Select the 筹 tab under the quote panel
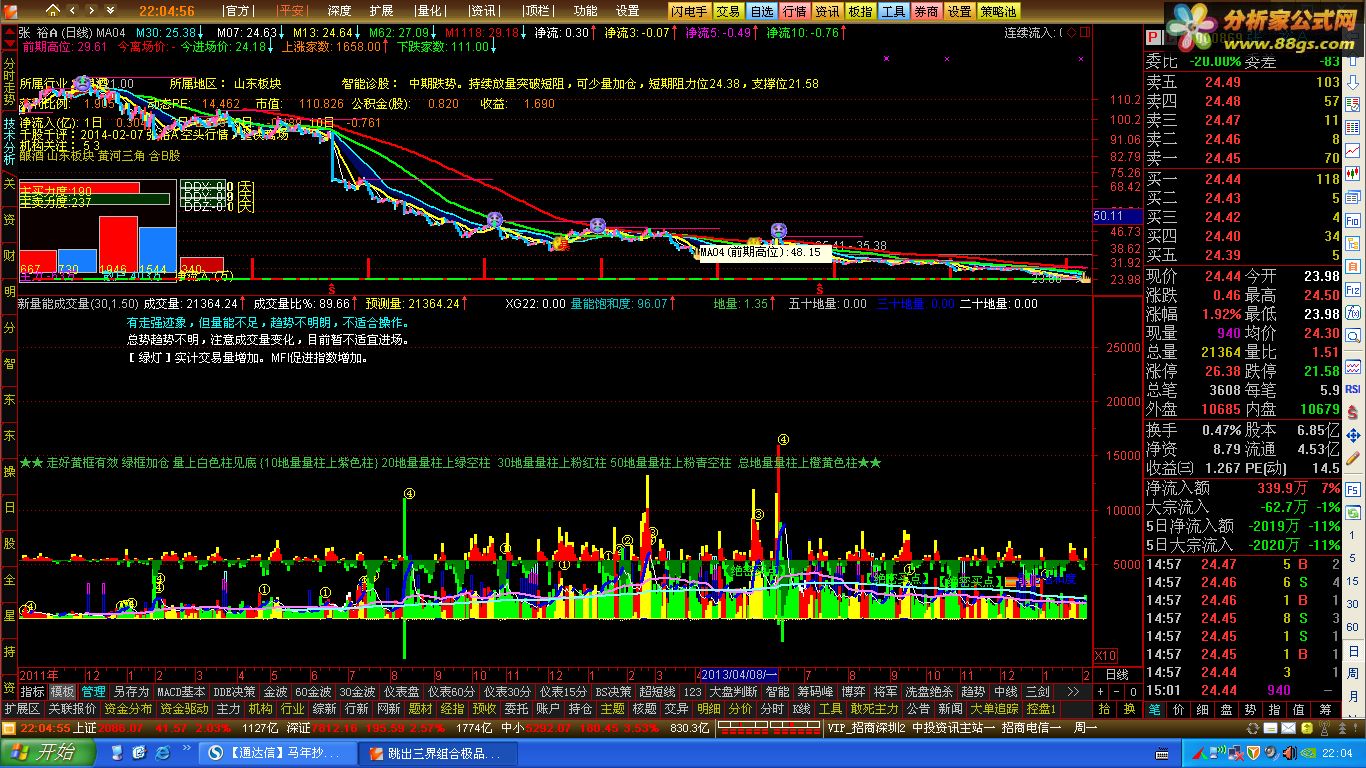The height and width of the screenshot is (768, 1366). (1326, 708)
